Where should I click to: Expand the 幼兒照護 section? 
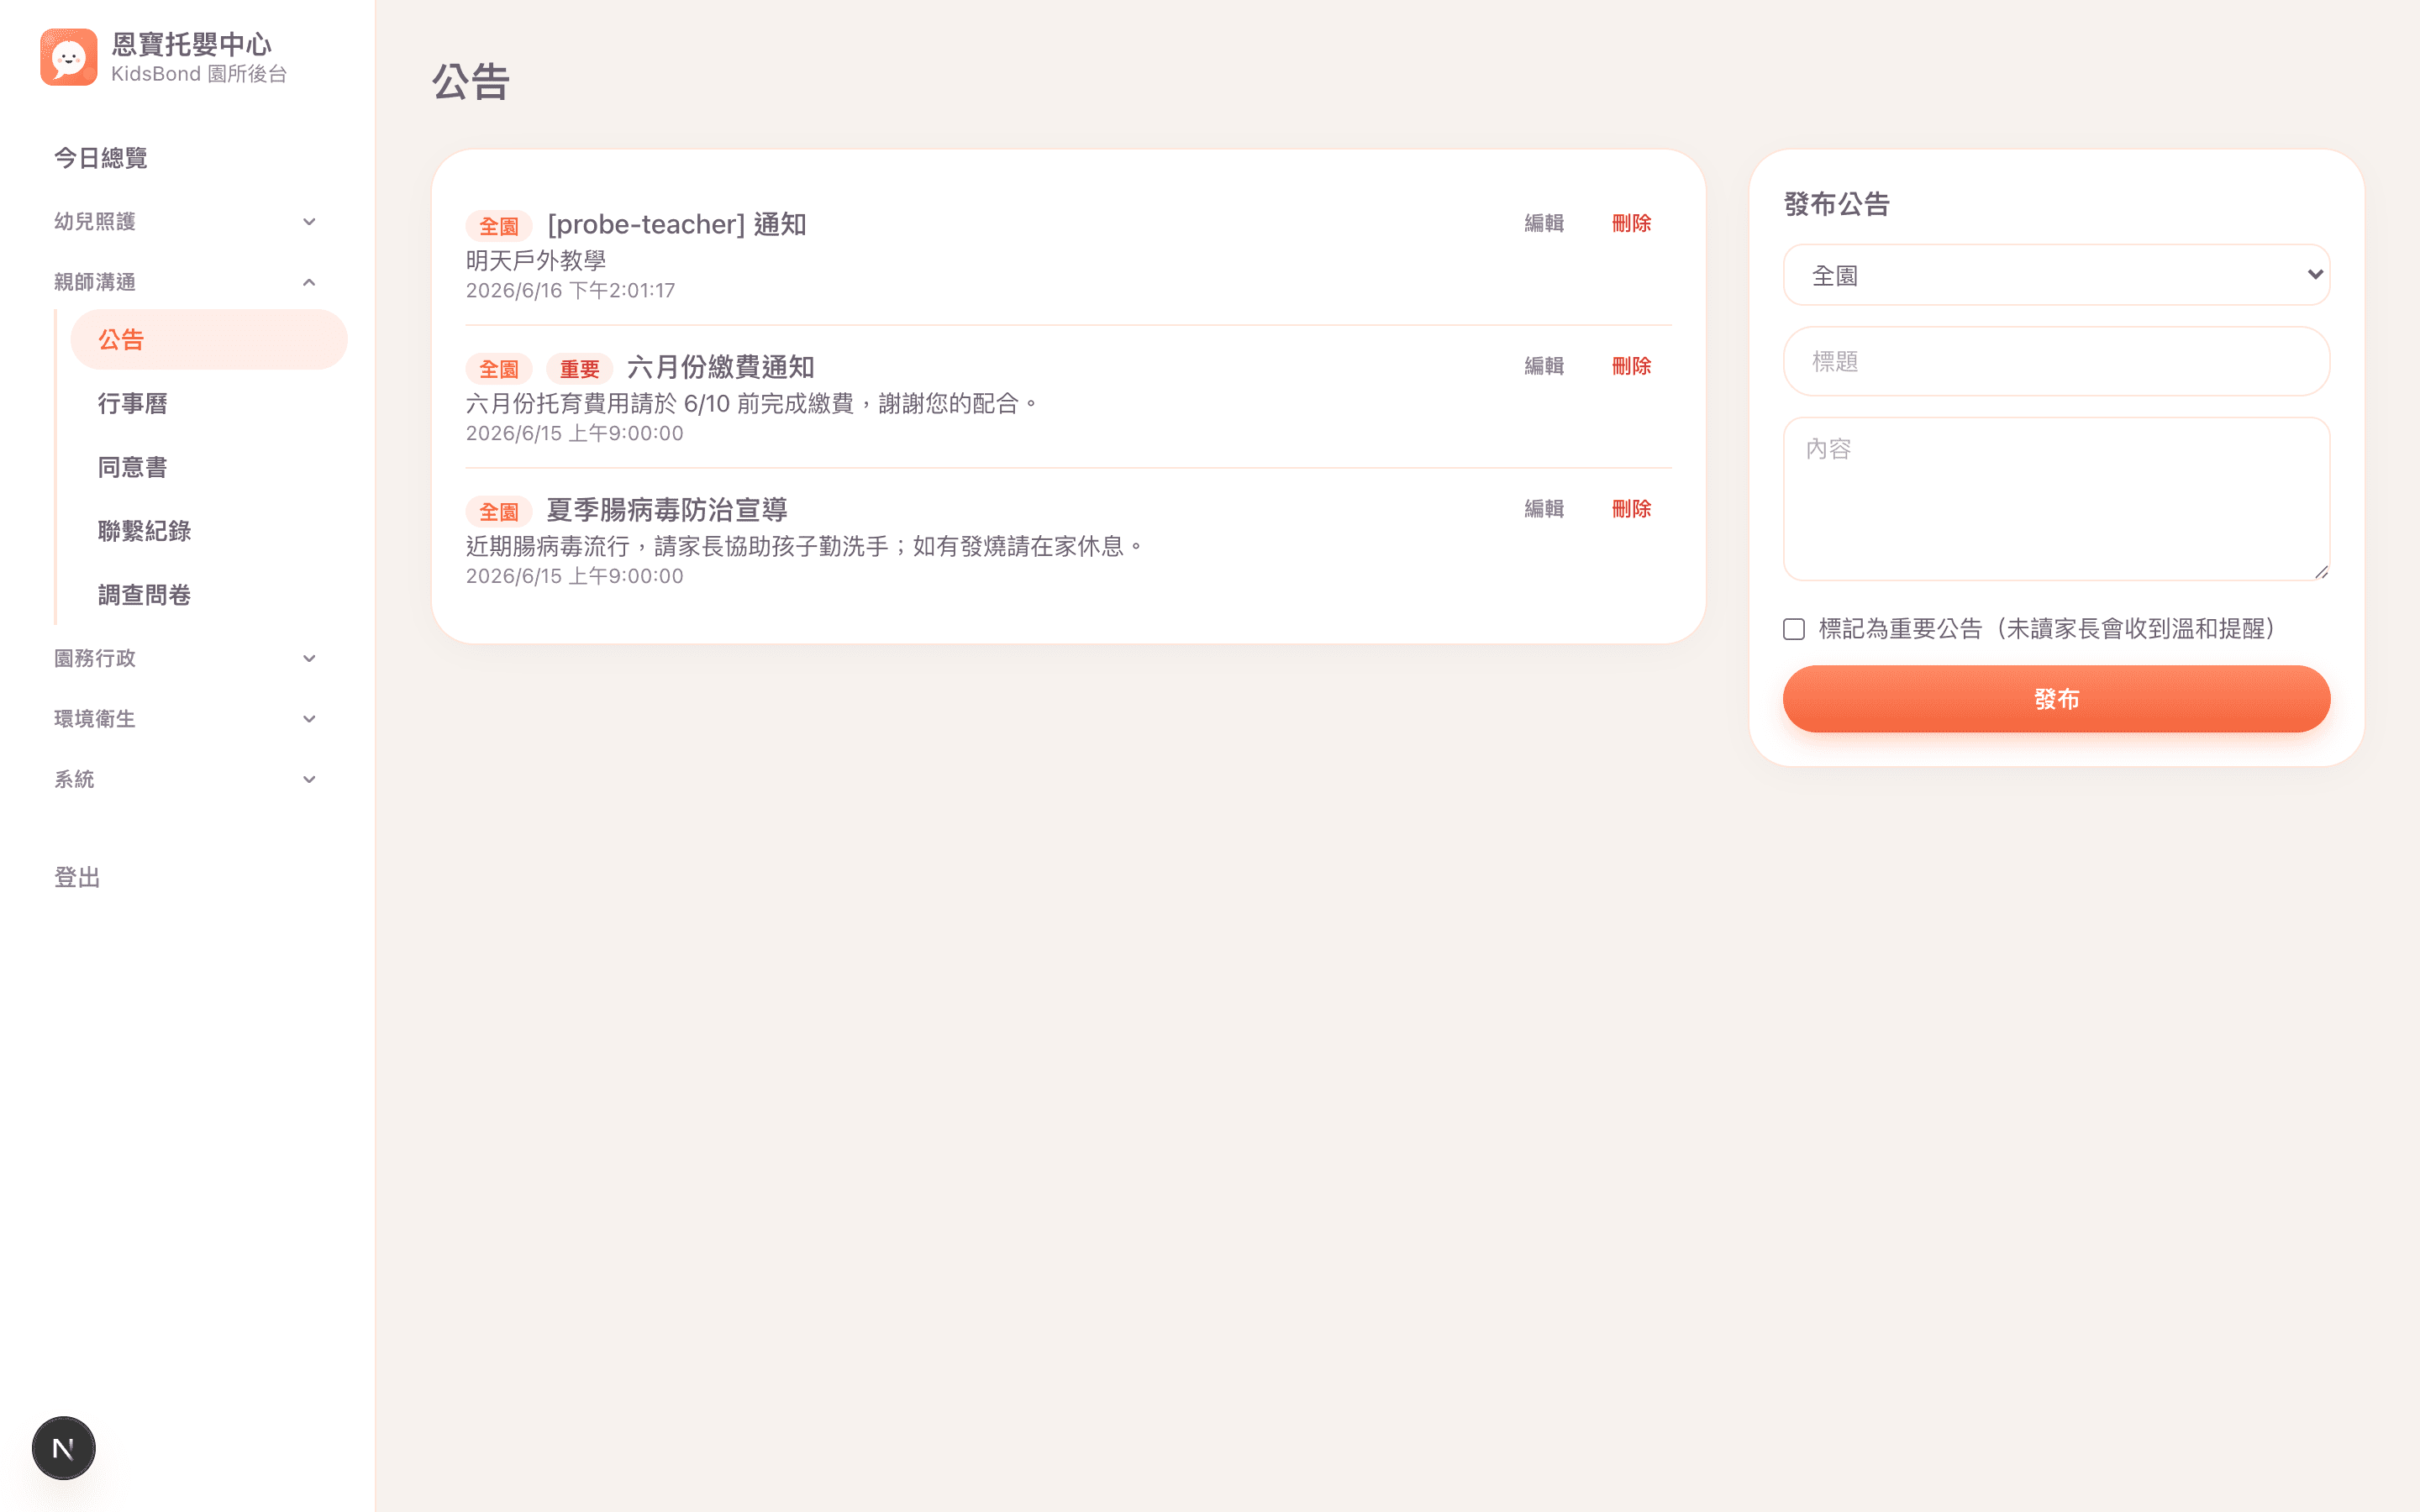[186, 221]
